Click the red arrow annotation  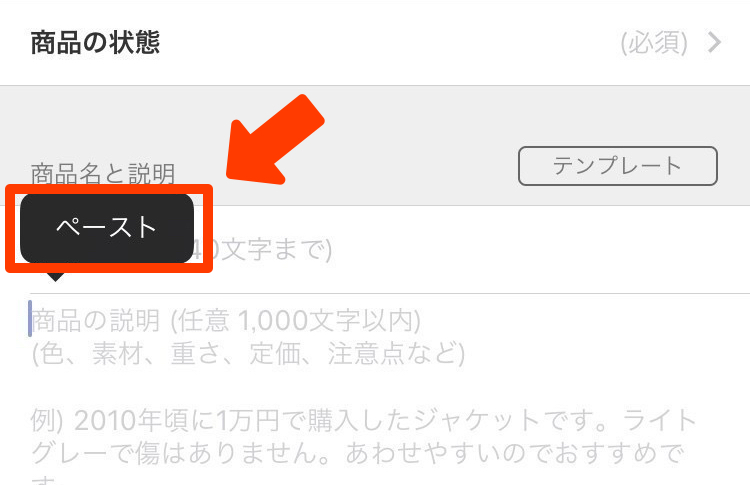tap(275, 140)
